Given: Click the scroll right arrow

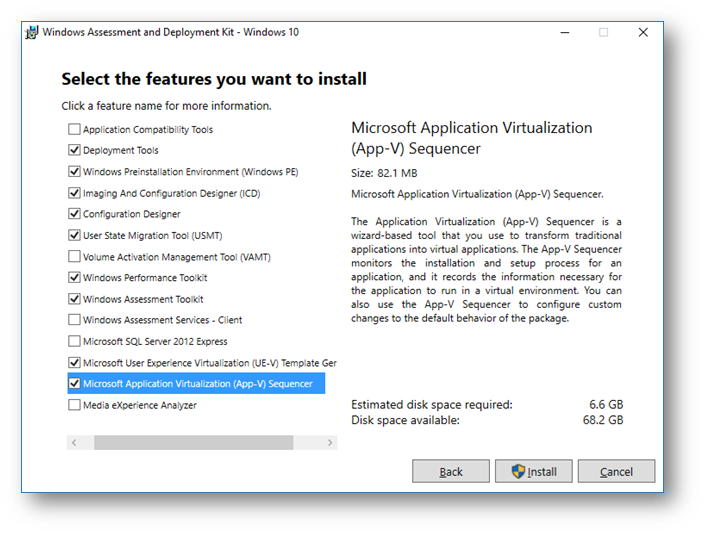Looking at the screenshot, I should pyautogui.click(x=330, y=443).
